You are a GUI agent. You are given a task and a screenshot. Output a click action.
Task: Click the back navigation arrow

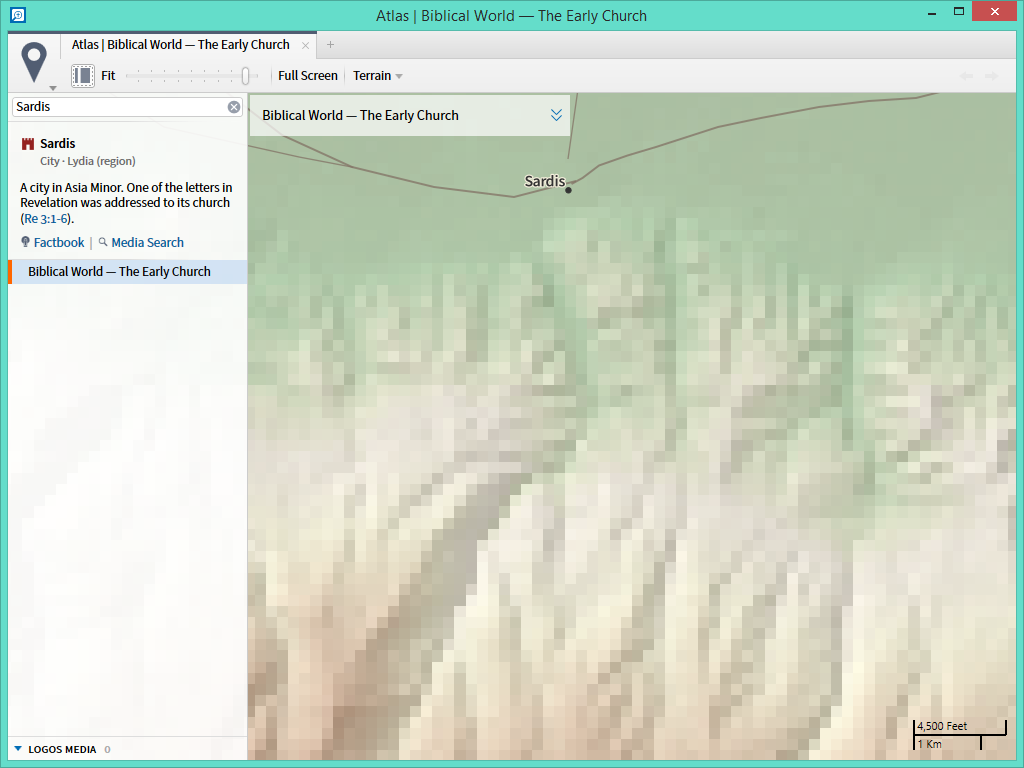[x=967, y=76]
